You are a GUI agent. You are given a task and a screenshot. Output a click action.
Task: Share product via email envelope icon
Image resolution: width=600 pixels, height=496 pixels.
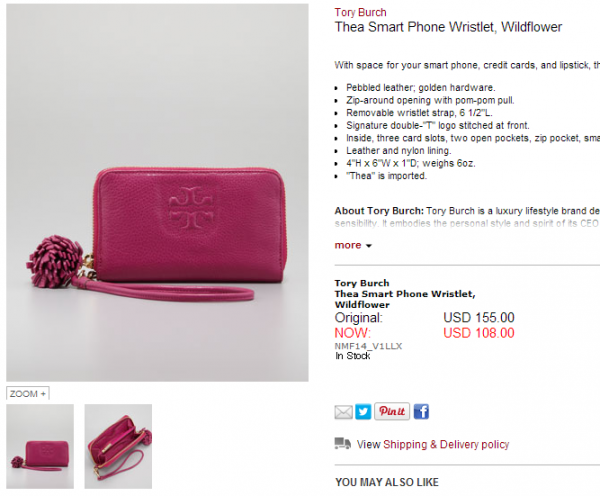(x=343, y=412)
